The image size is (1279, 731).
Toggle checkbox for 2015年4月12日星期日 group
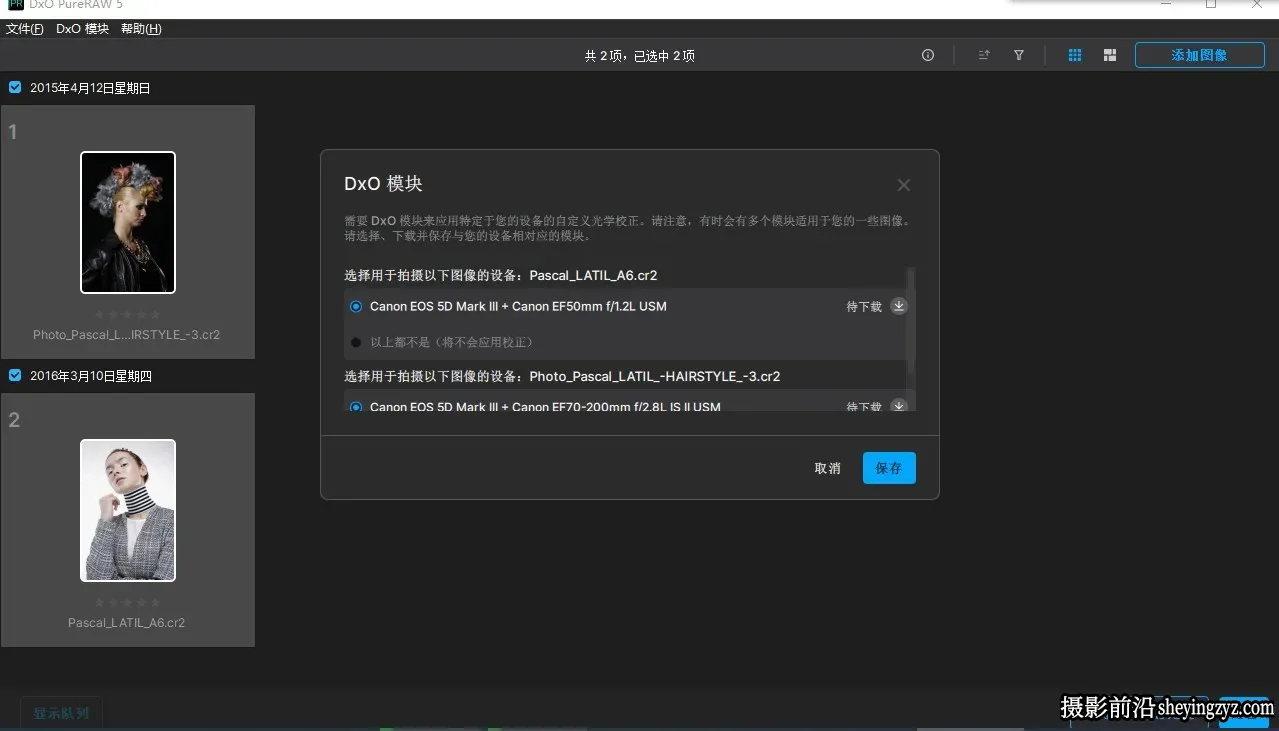point(15,88)
